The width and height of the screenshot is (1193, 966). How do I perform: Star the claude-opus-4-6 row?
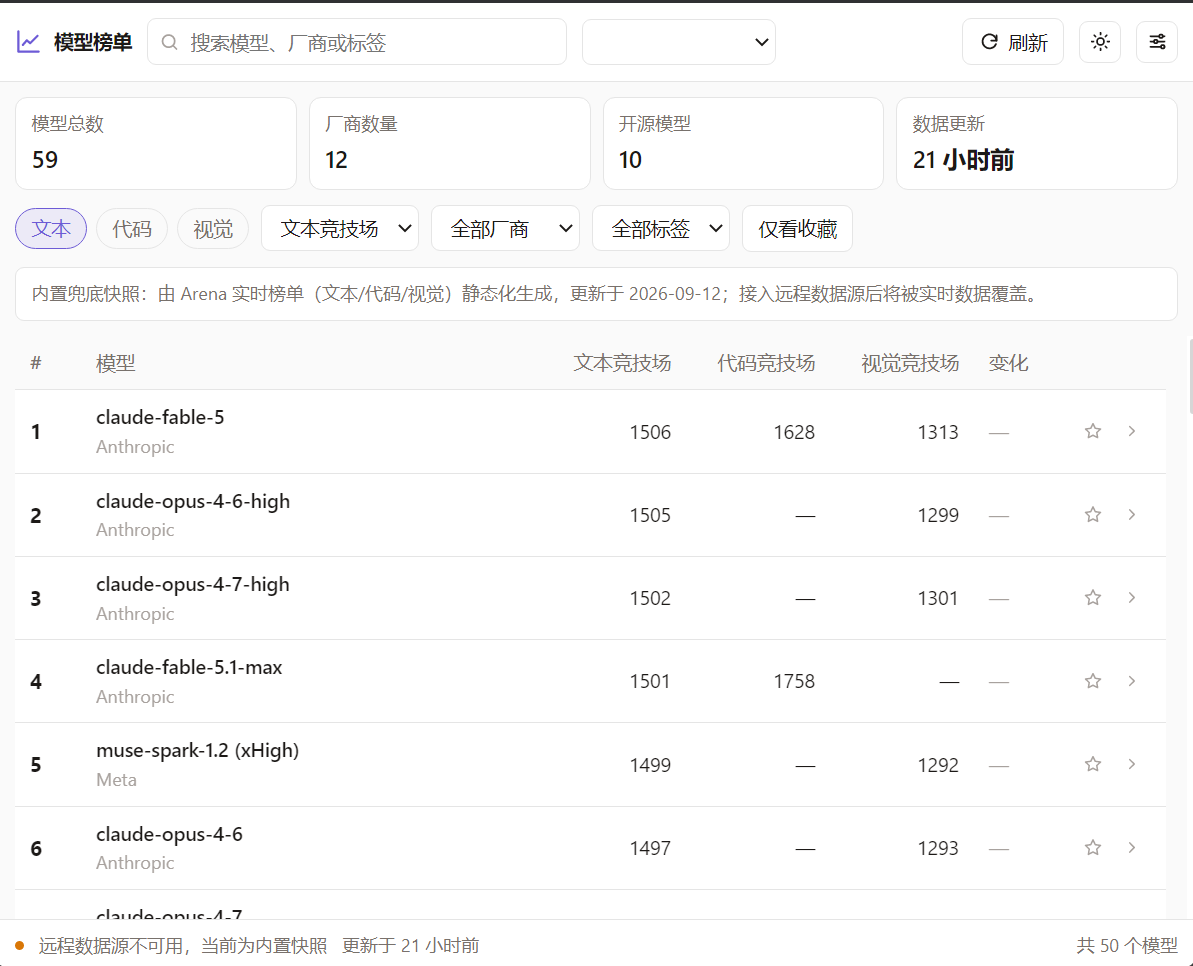pyautogui.click(x=1093, y=847)
